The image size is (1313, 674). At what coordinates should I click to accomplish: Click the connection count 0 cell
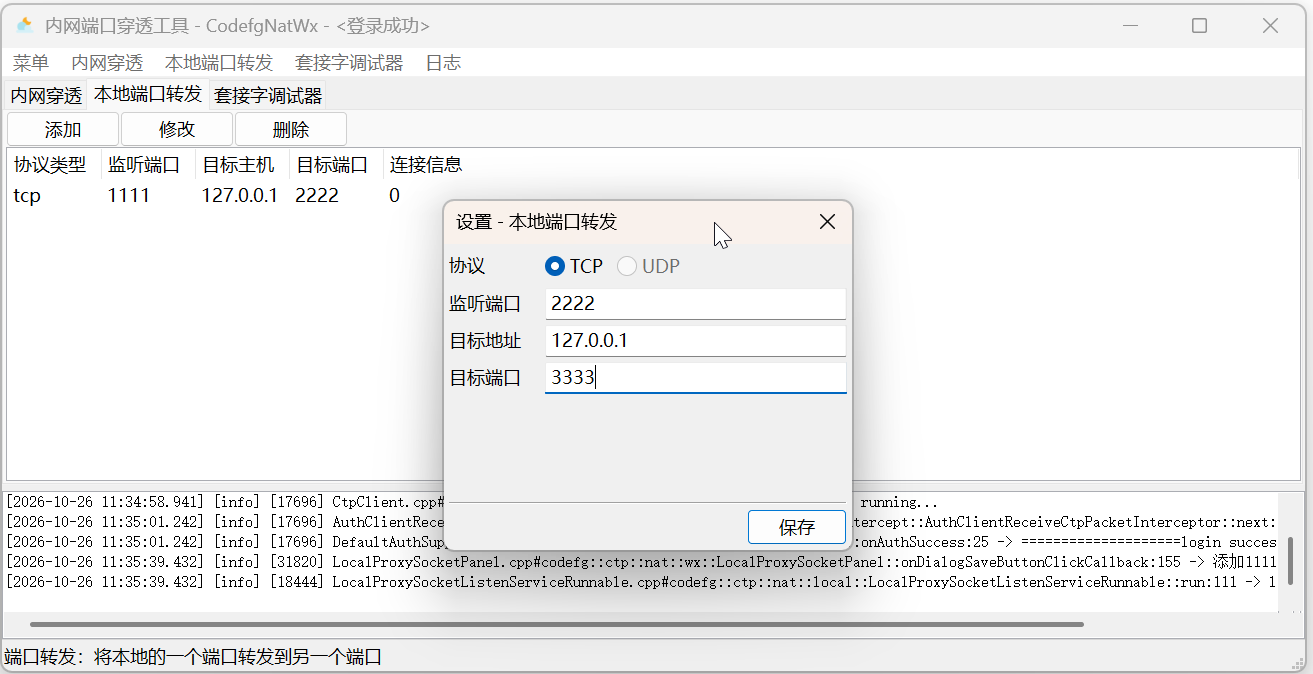click(x=394, y=195)
